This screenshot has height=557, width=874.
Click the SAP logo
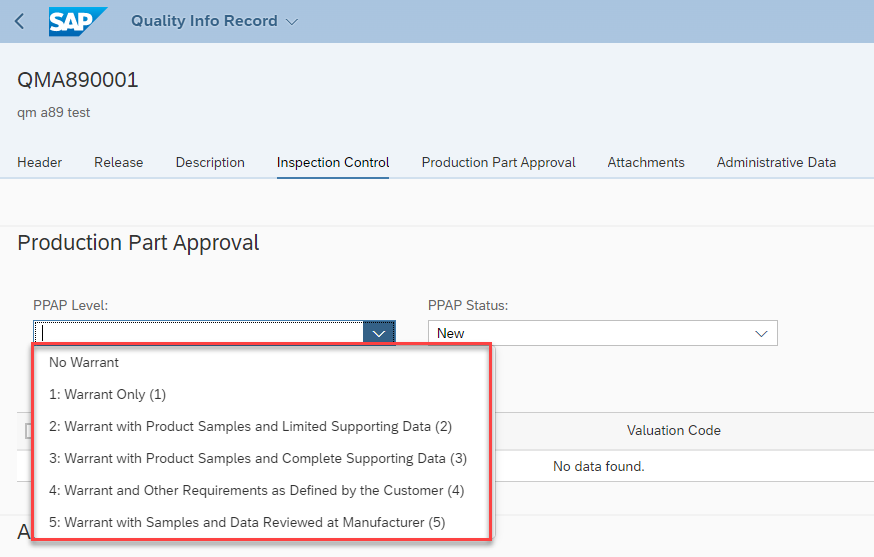76,21
